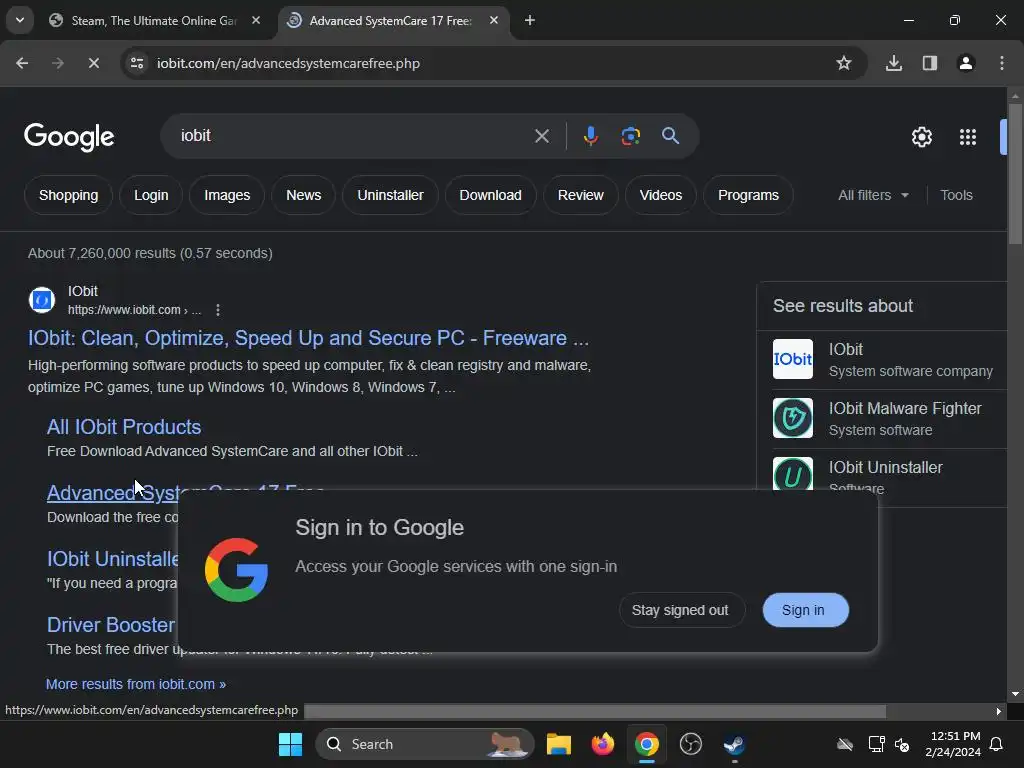Open Google quick settings gear

(921, 137)
